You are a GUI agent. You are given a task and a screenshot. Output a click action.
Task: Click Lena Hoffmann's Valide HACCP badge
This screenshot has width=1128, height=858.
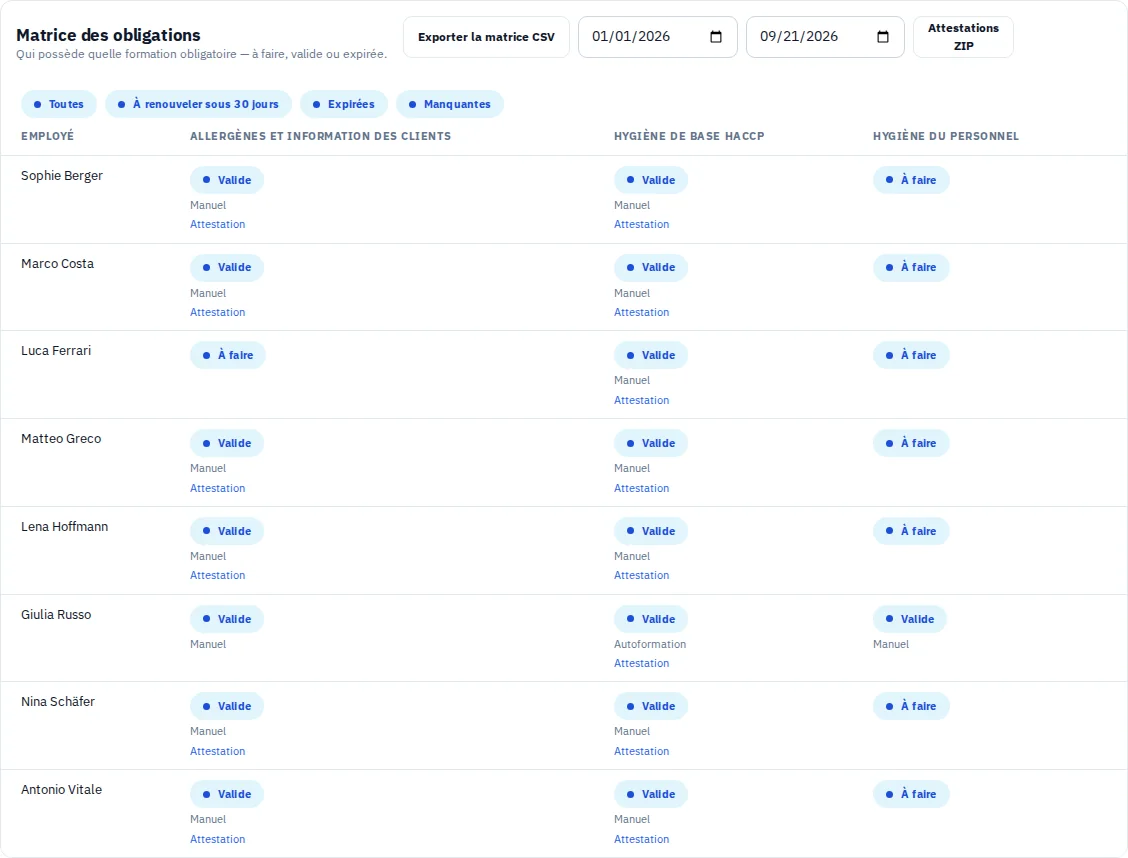[650, 531]
